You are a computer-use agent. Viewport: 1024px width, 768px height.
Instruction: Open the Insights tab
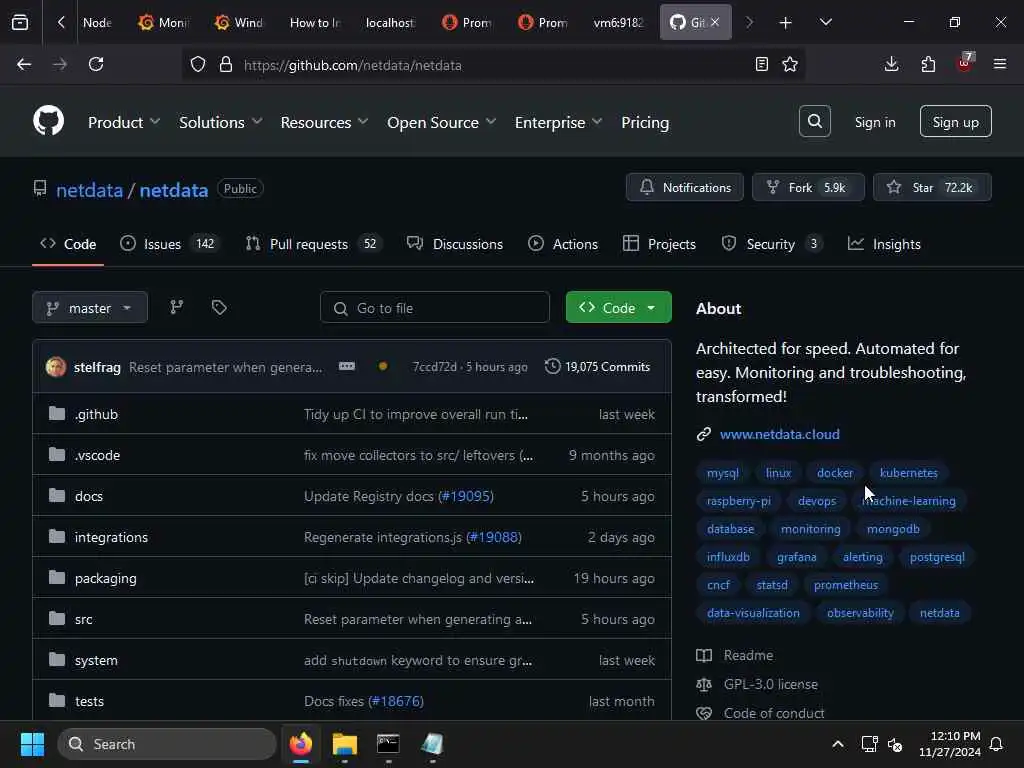pos(884,244)
